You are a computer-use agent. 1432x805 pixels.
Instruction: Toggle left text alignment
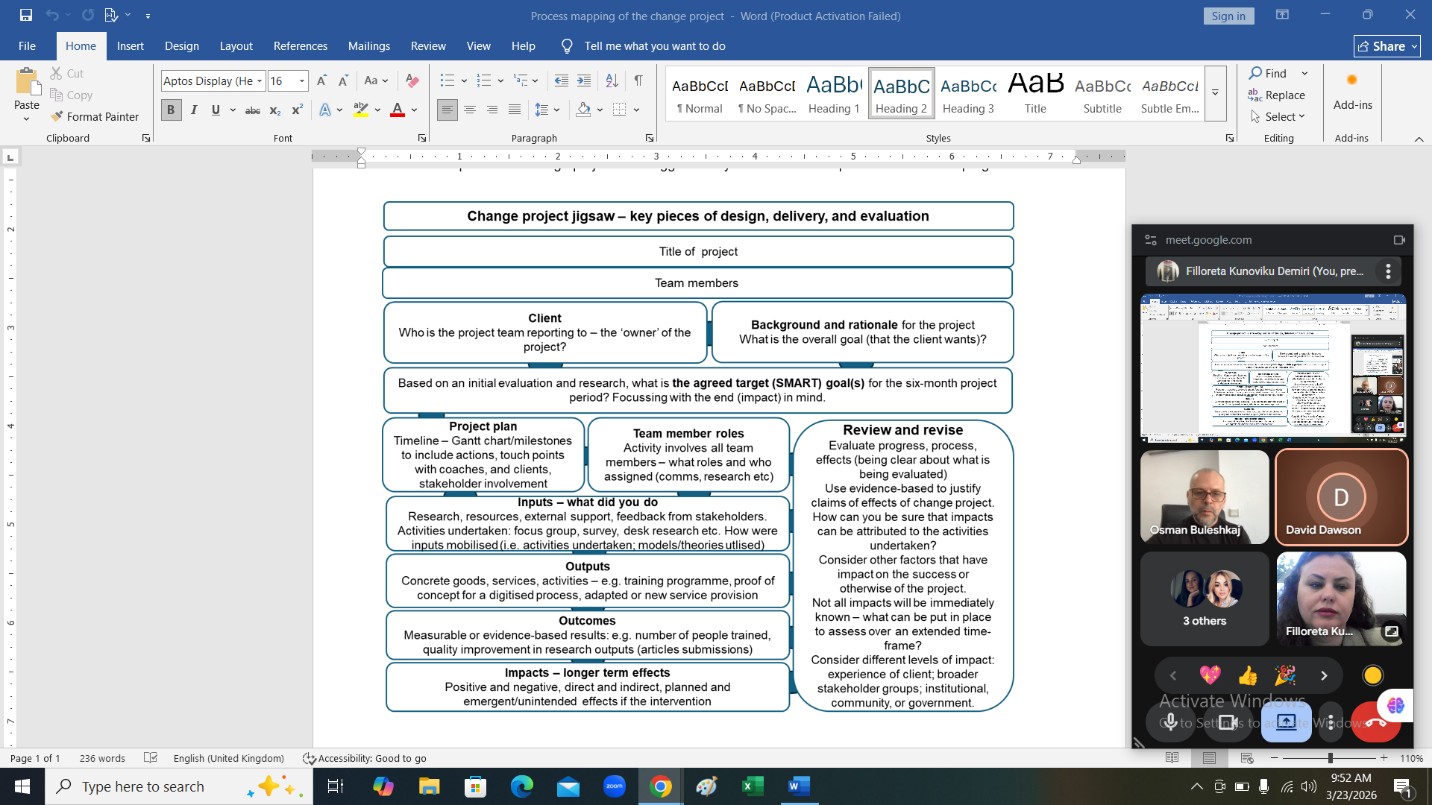coord(447,110)
